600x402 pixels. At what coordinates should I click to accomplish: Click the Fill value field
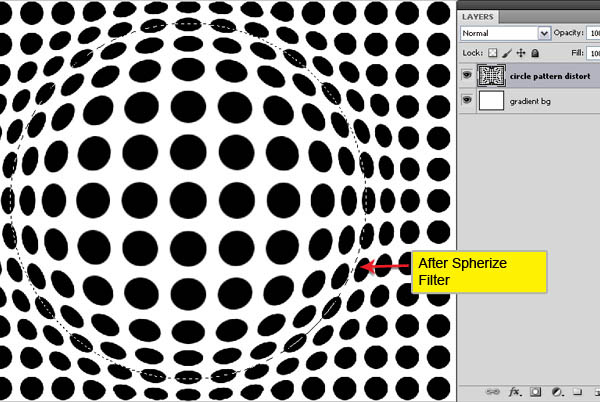[x=593, y=52]
